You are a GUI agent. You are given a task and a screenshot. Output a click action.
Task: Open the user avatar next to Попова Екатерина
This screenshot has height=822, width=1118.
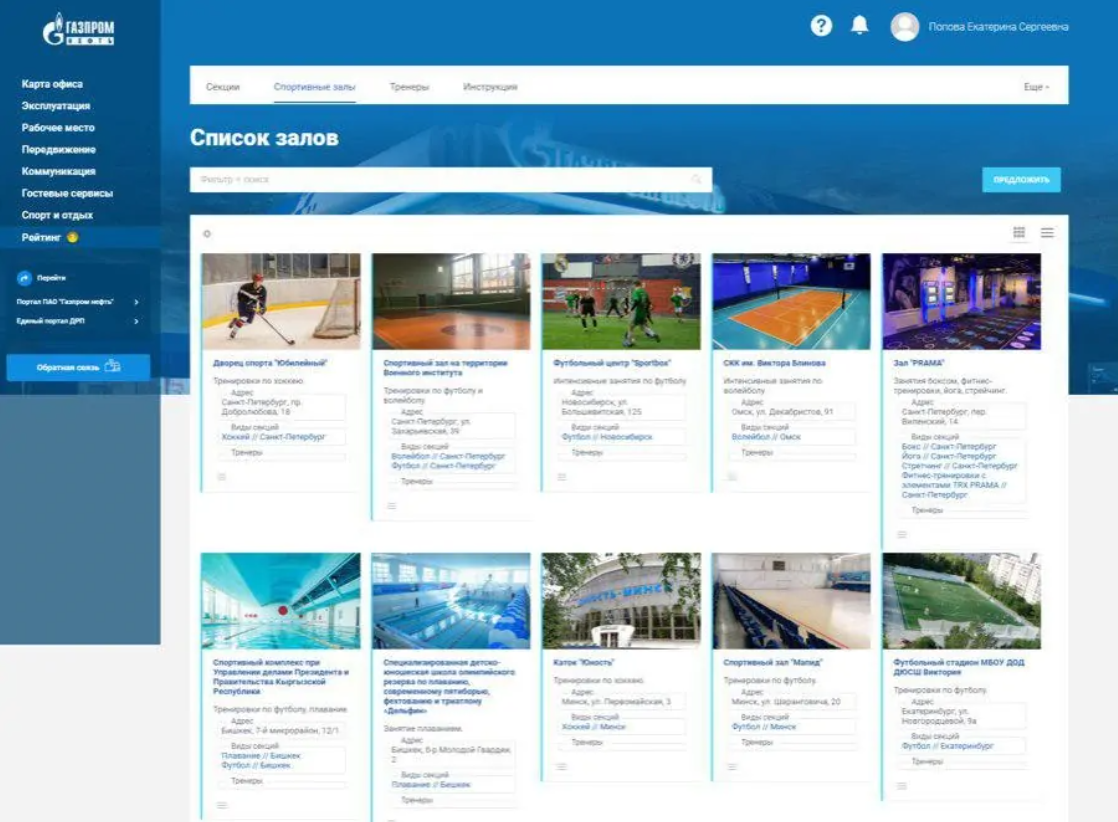[x=905, y=27]
